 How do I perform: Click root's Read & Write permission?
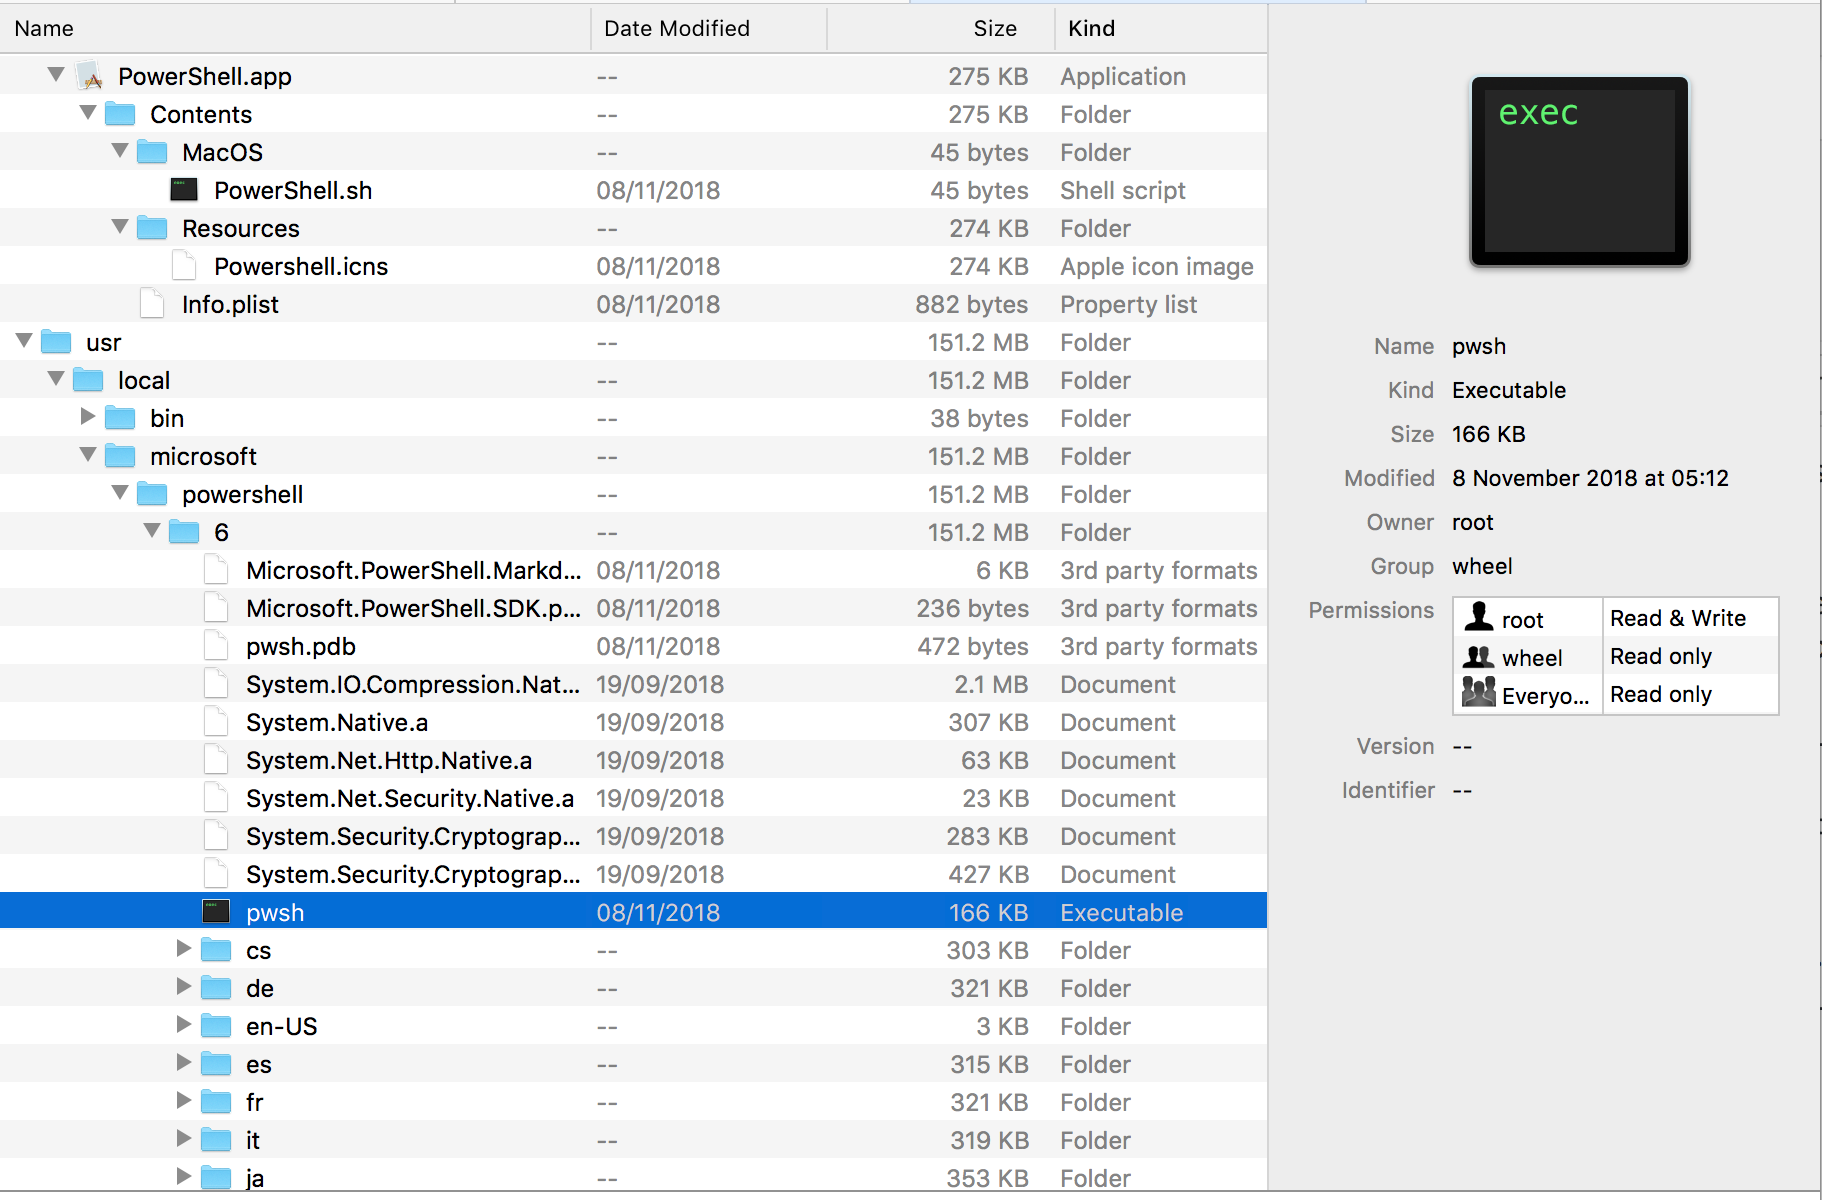(1678, 618)
